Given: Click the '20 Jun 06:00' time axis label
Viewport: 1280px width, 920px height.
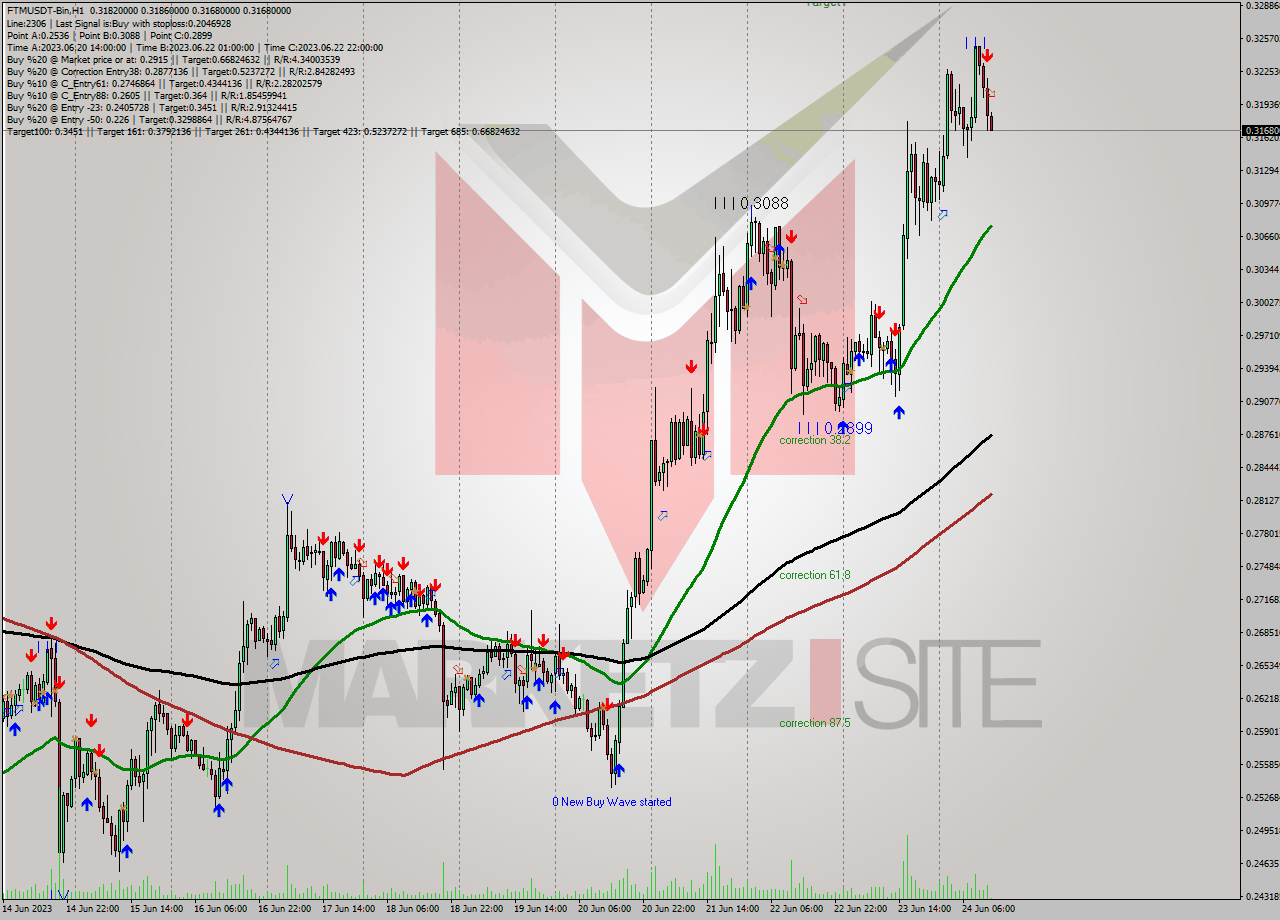Looking at the screenshot, I should click(606, 909).
